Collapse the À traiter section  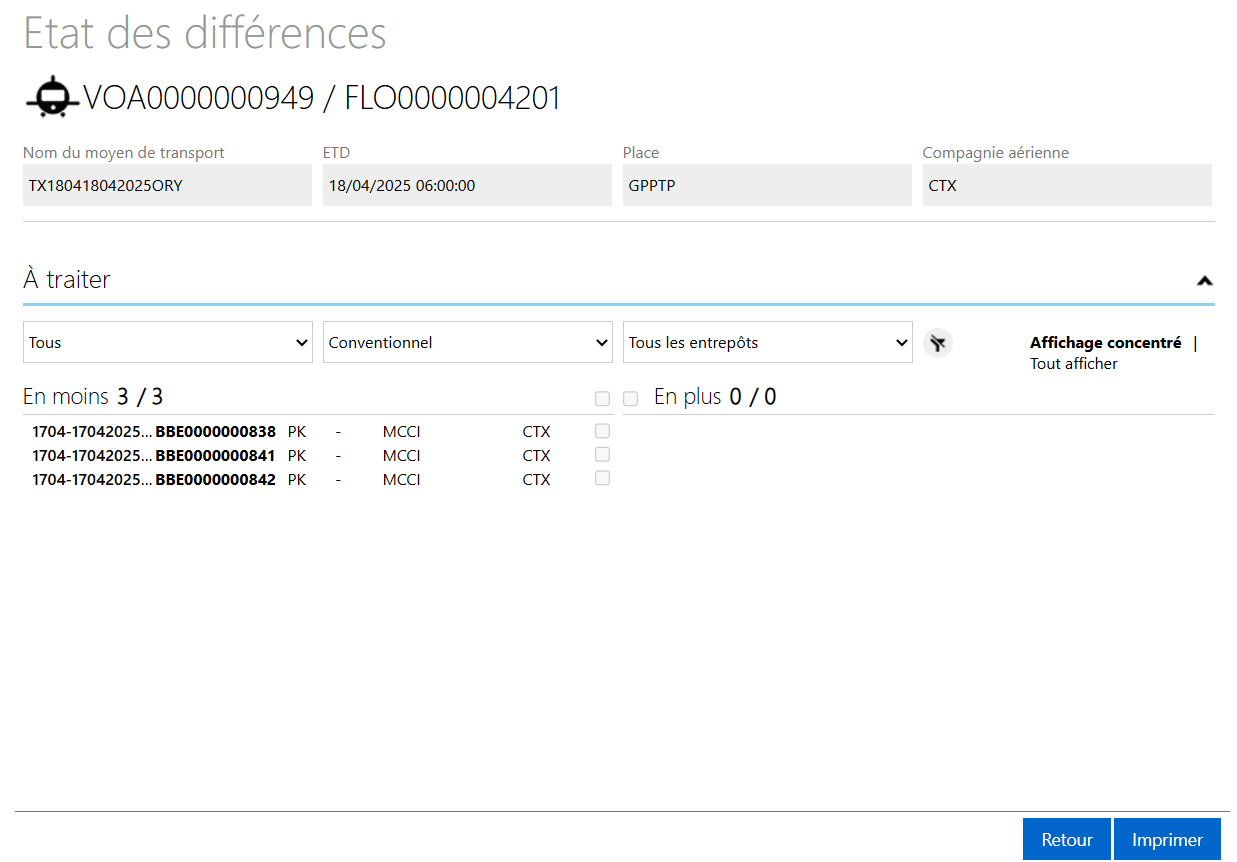point(1204,281)
